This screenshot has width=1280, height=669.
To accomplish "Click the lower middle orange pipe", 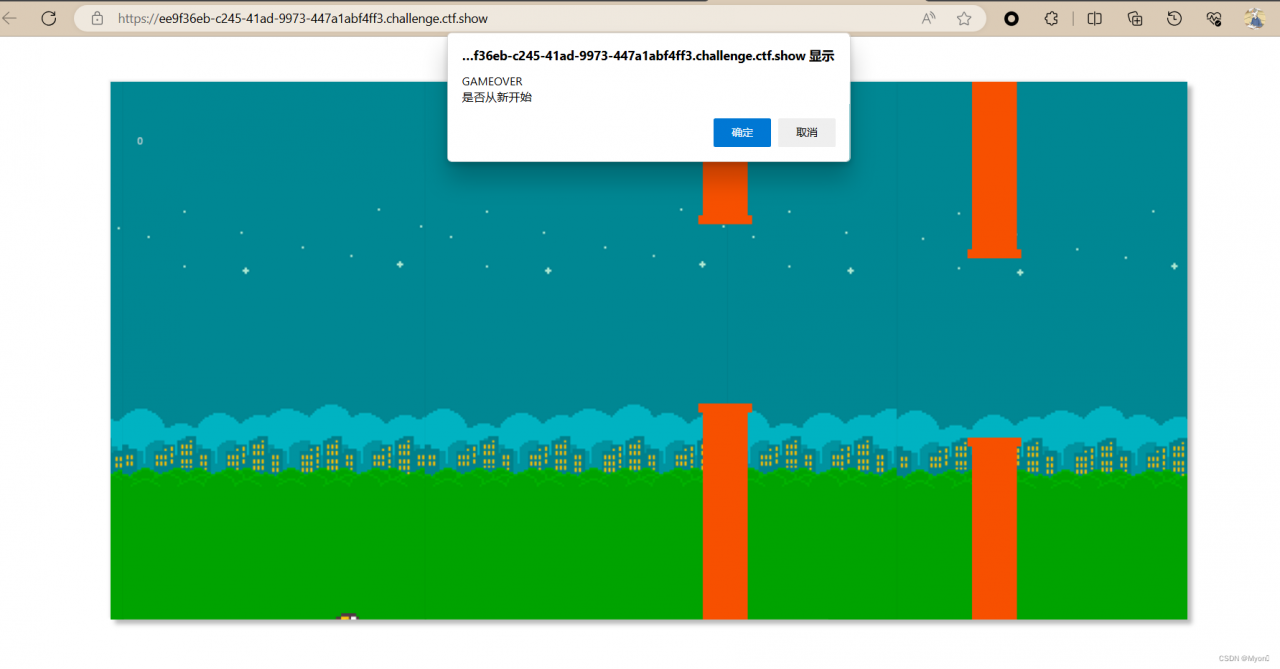I will 725,510.
